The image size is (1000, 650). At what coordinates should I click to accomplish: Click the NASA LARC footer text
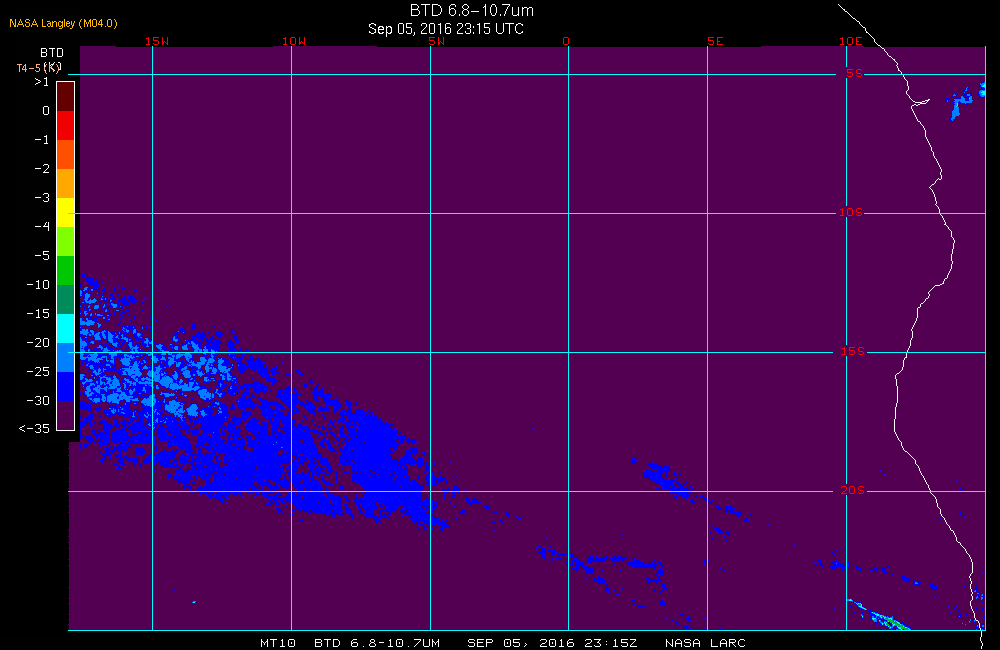pyautogui.click(x=705, y=643)
